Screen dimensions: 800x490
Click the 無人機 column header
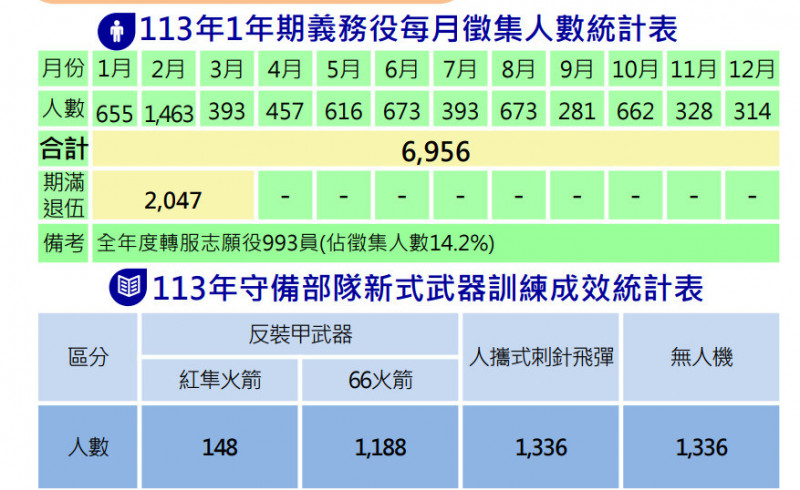(x=701, y=357)
